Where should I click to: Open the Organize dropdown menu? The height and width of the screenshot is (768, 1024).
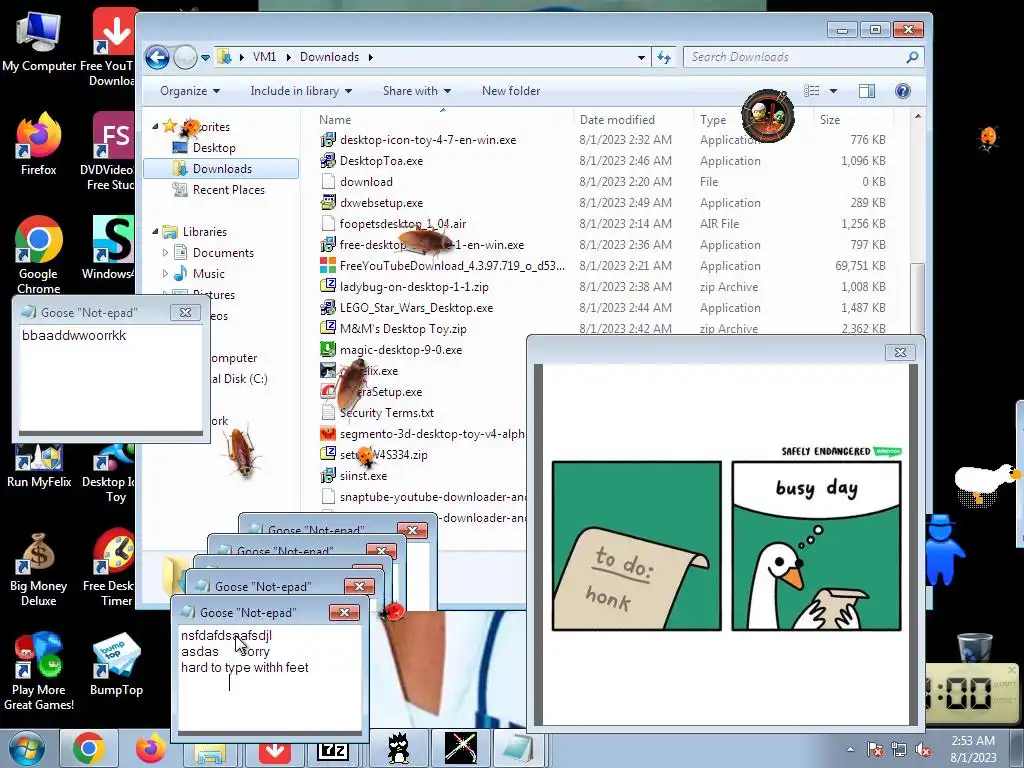(x=190, y=91)
